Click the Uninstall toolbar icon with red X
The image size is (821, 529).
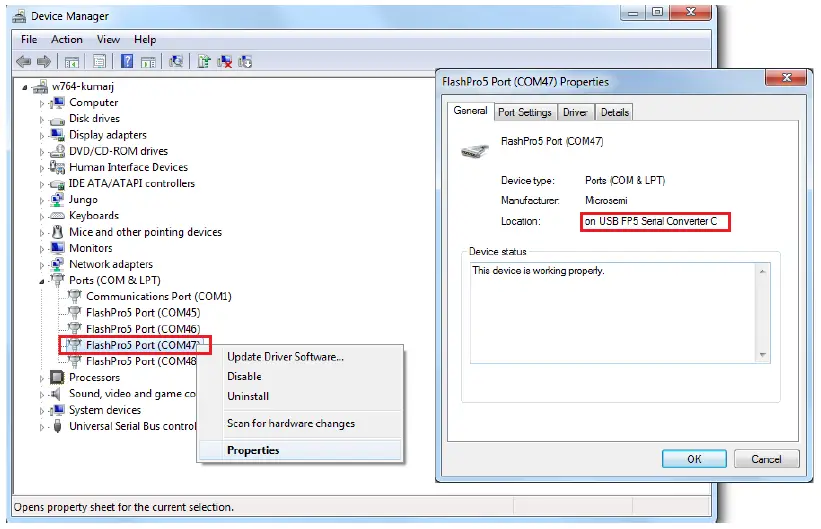[225, 61]
